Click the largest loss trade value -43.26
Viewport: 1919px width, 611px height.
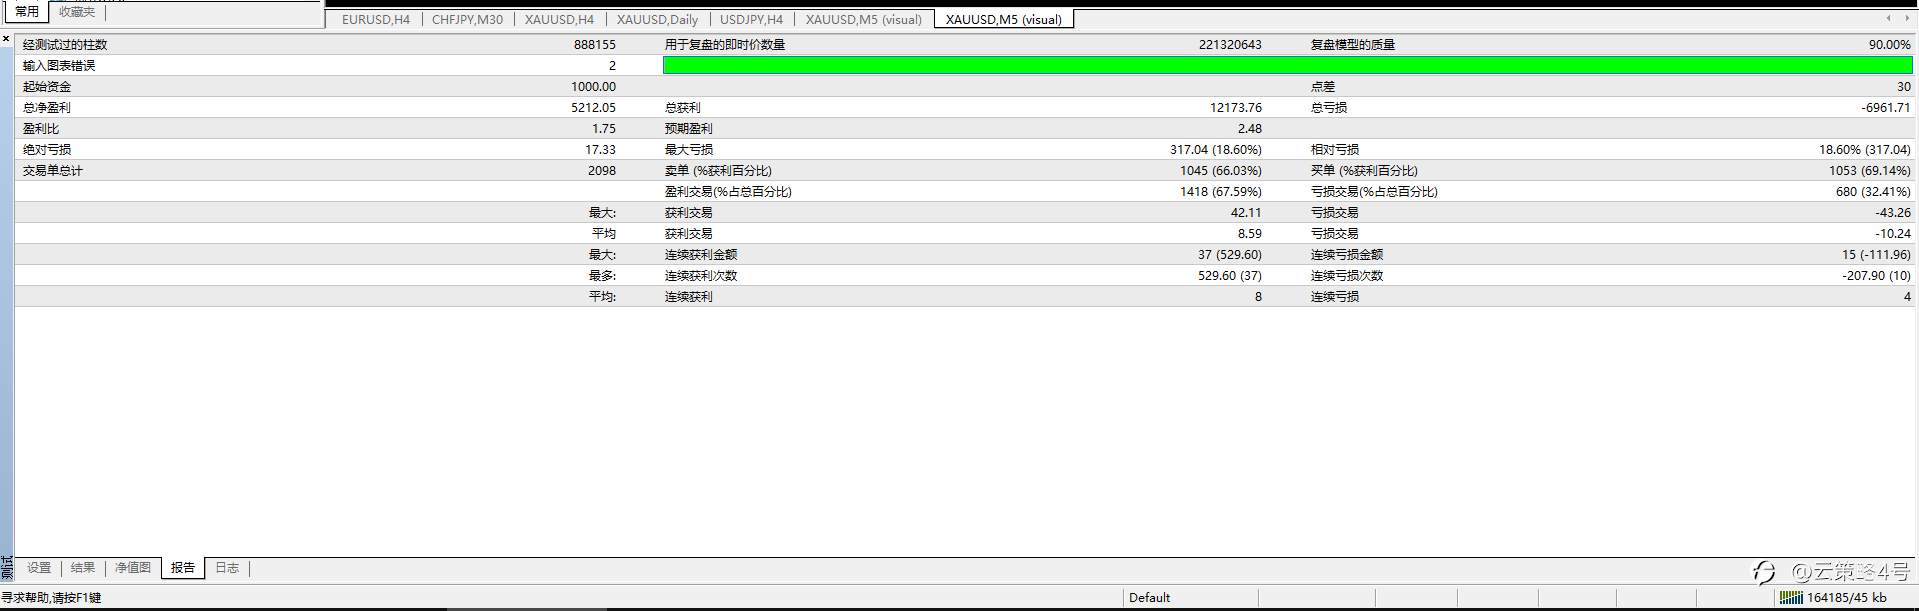(x=1893, y=213)
